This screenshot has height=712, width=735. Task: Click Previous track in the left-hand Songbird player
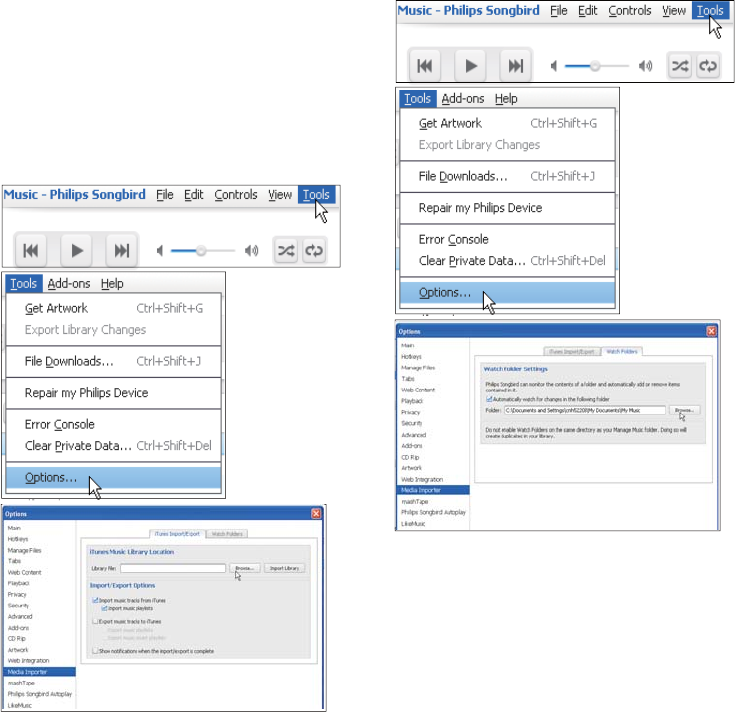point(30,251)
